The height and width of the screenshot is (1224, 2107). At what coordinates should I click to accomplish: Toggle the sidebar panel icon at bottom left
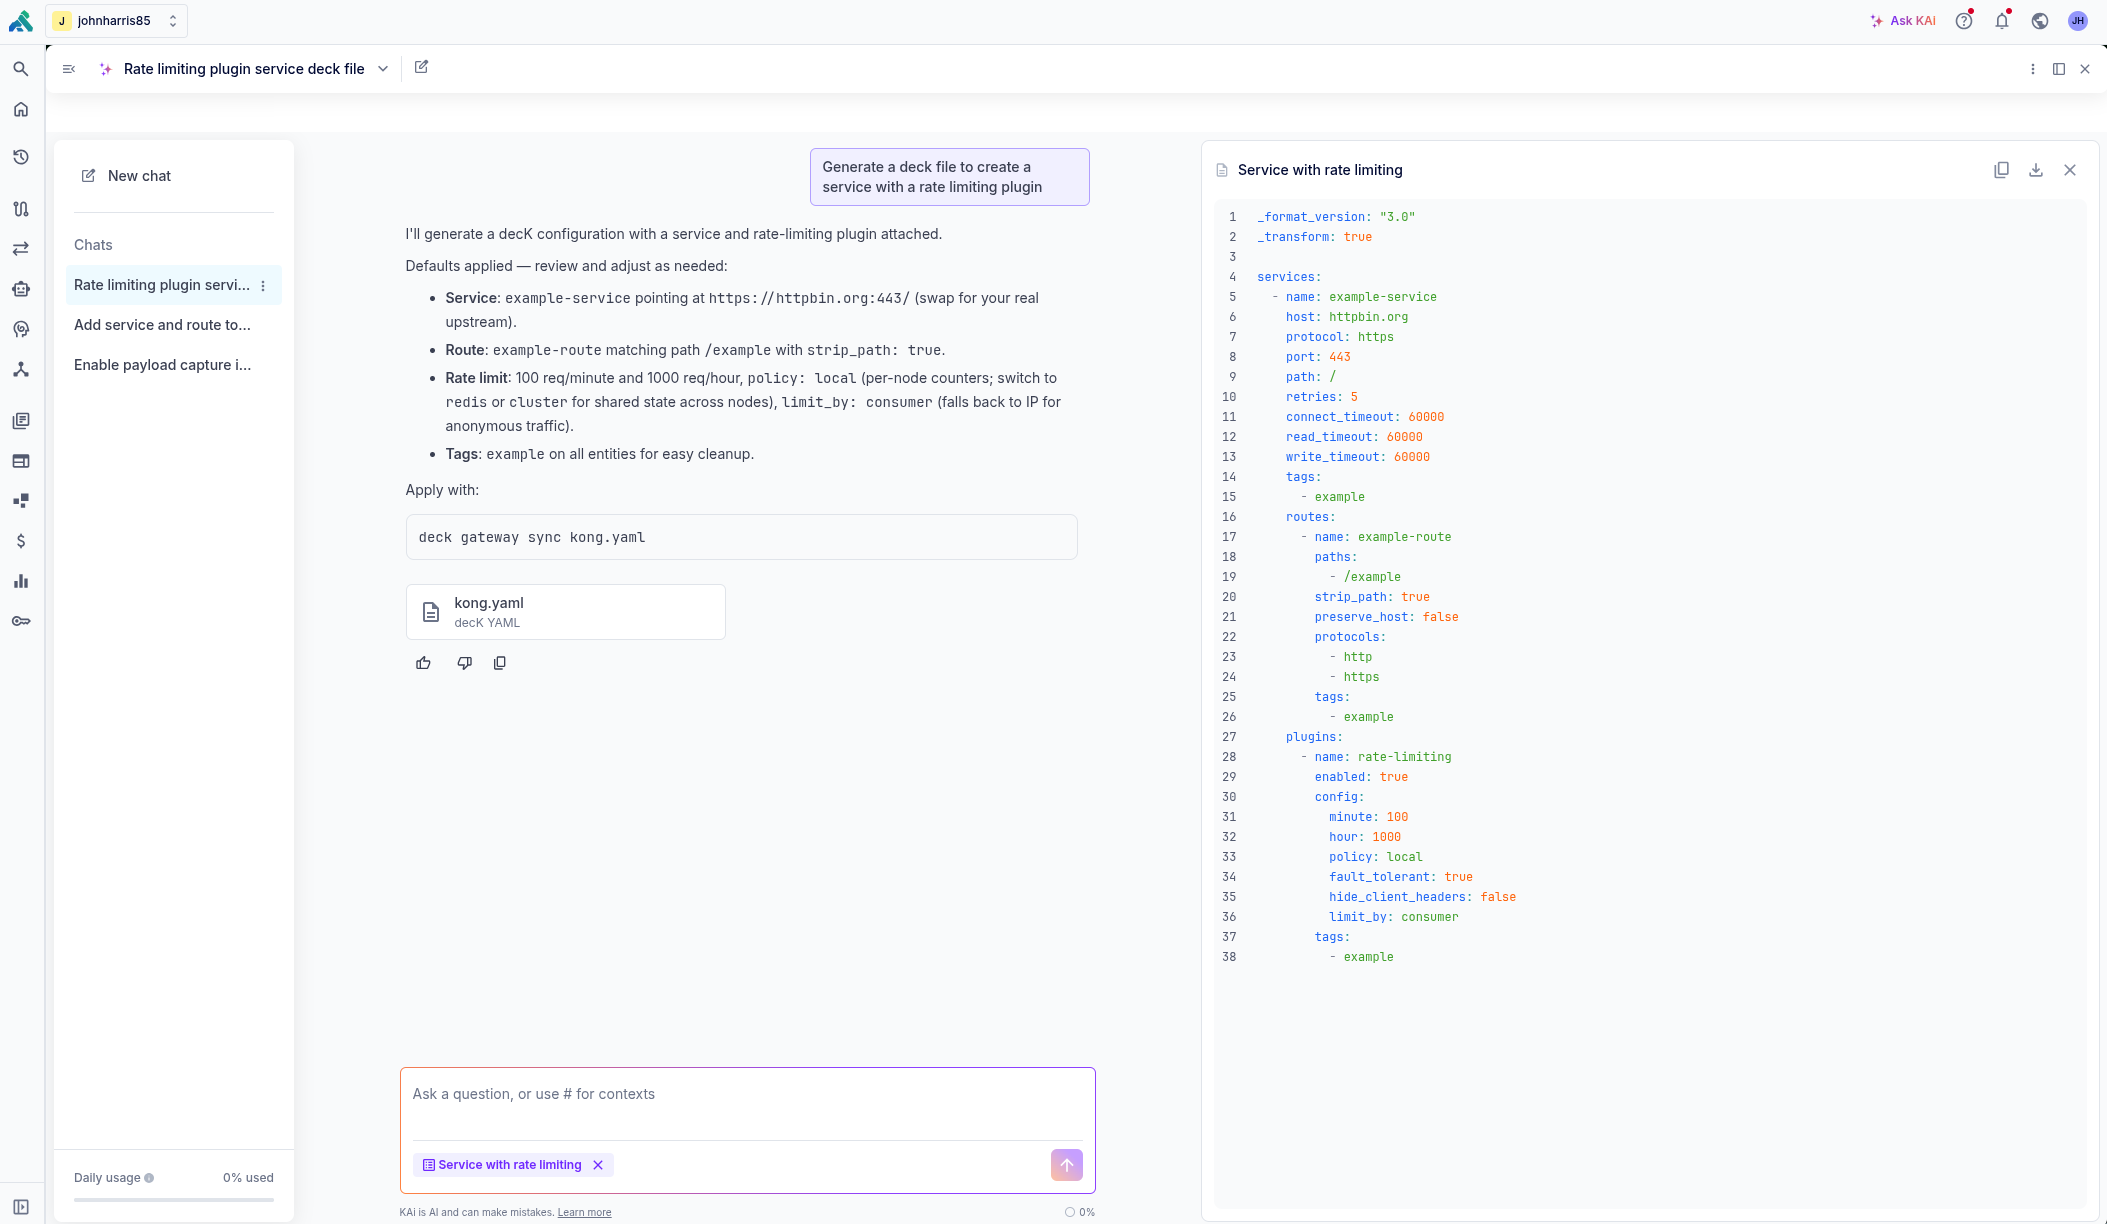click(20, 1207)
